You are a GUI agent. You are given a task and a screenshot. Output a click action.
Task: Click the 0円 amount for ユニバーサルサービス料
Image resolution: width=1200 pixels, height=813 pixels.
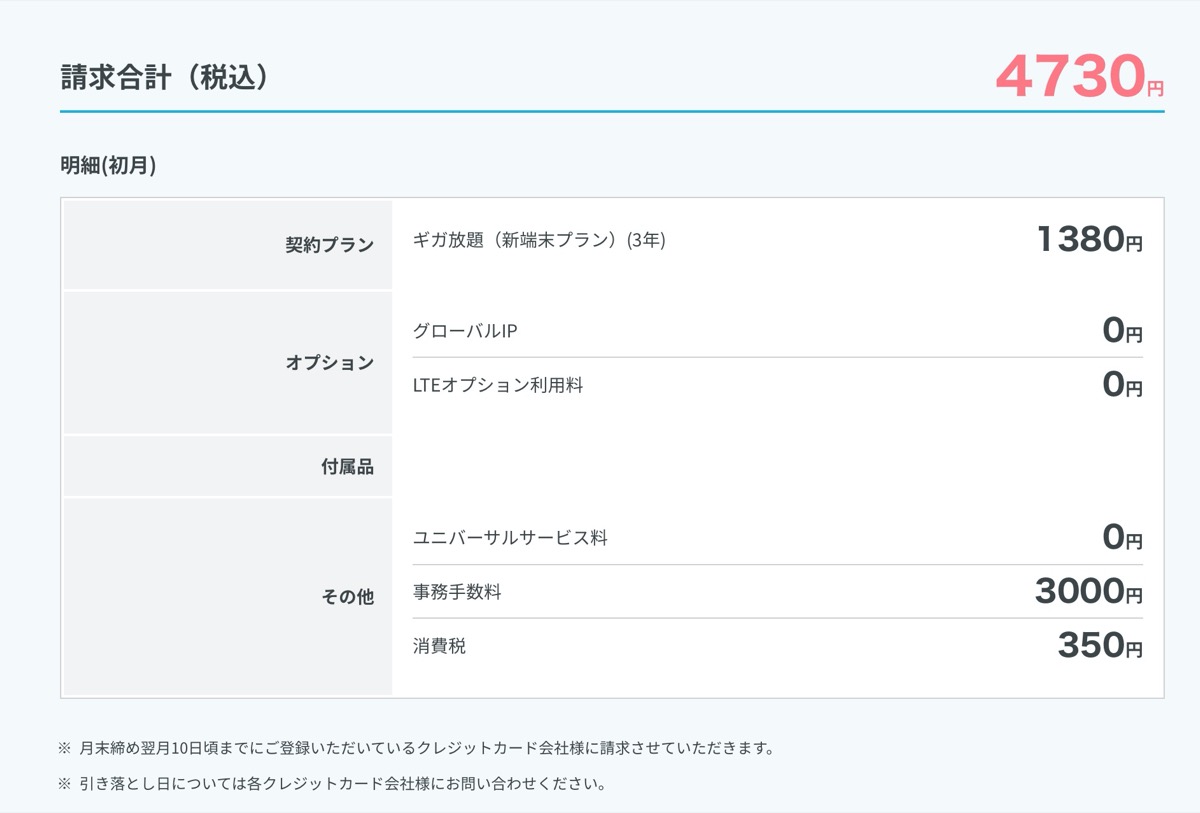(1122, 538)
